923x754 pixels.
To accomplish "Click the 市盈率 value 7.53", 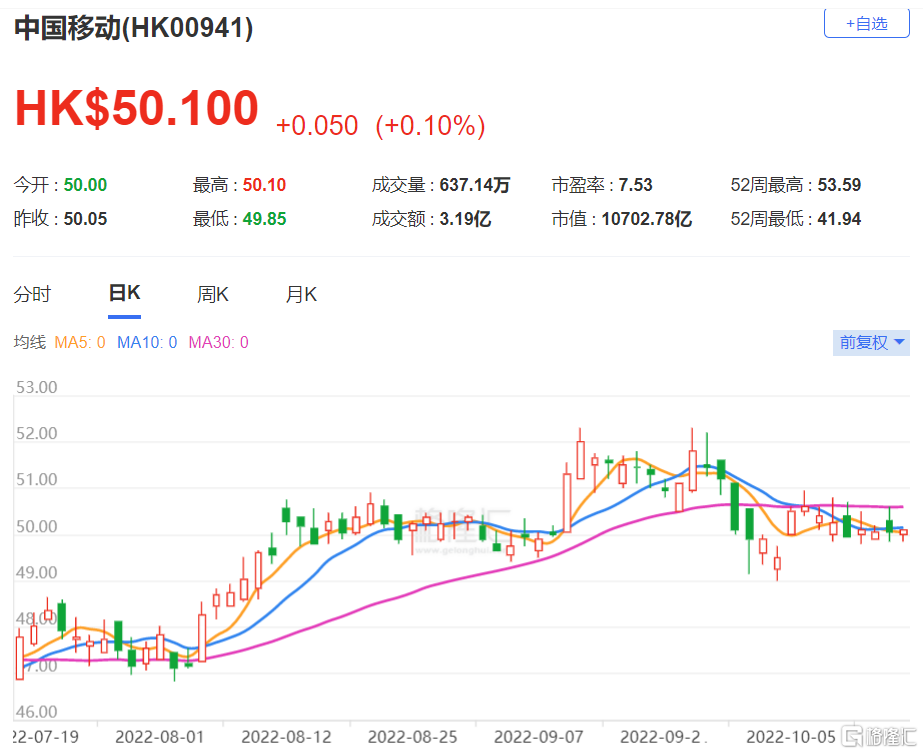I will pyautogui.click(x=635, y=185).
